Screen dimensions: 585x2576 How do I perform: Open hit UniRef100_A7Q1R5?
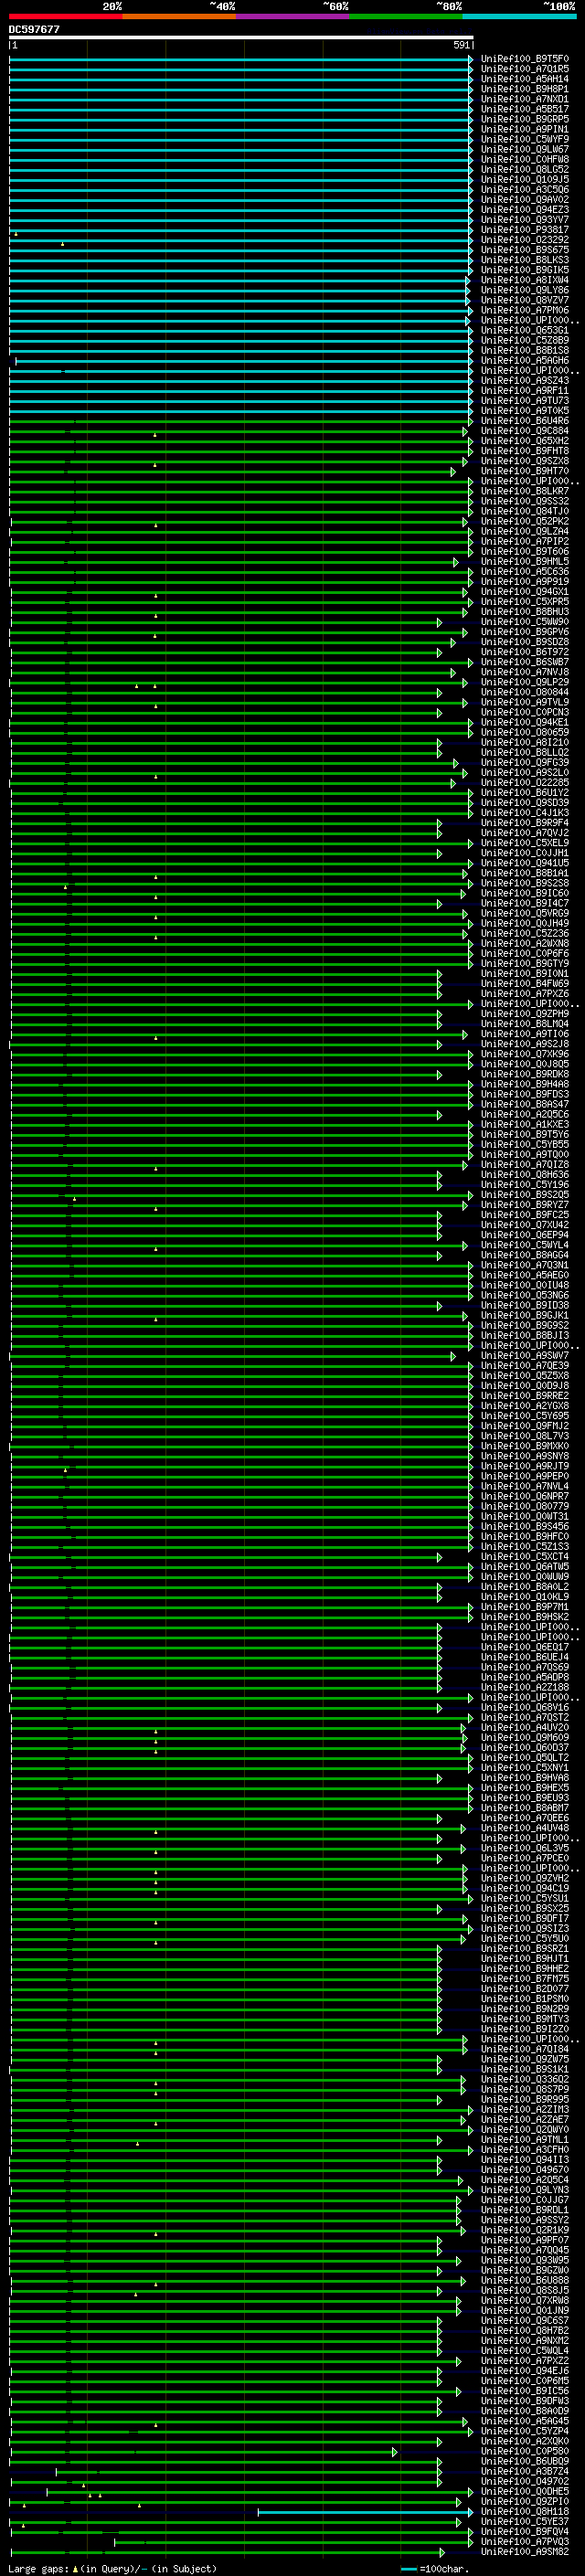525,69
